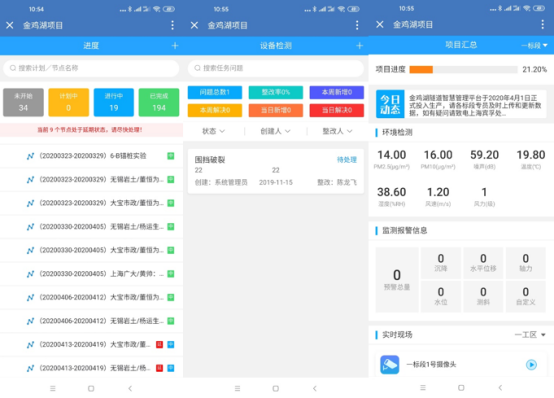
Task: Click the 搜索计划/节点名称 search field
Action: click(91, 68)
